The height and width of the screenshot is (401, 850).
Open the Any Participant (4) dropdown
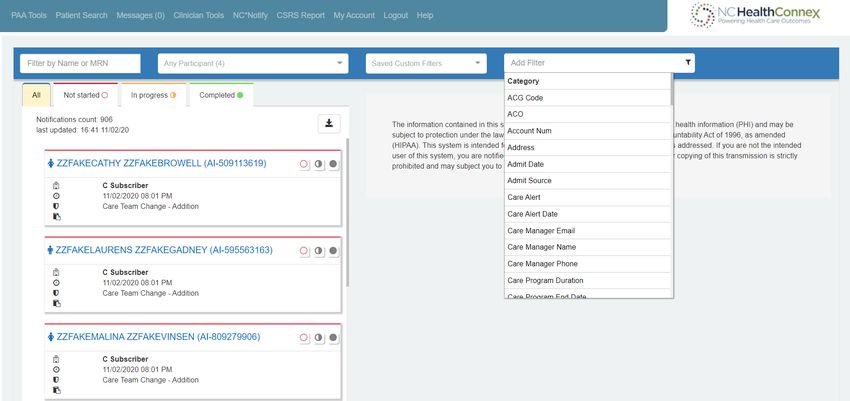pos(253,63)
